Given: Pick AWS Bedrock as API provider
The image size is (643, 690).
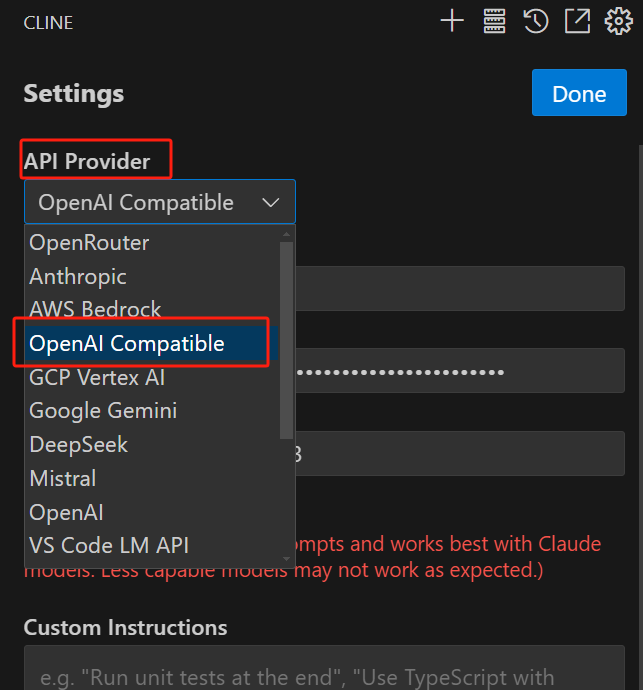Looking at the screenshot, I should 95,310.
